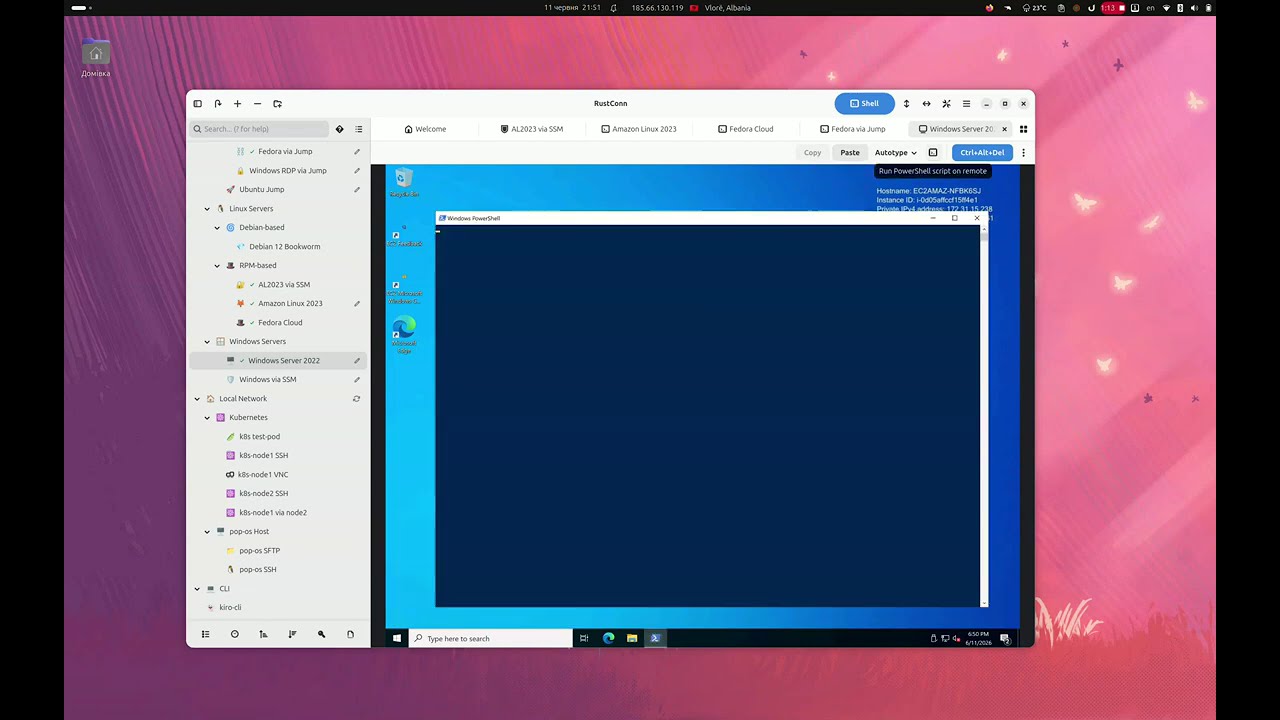Open the remote Windows Start menu
This screenshot has height=720, width=1280.
397,638
